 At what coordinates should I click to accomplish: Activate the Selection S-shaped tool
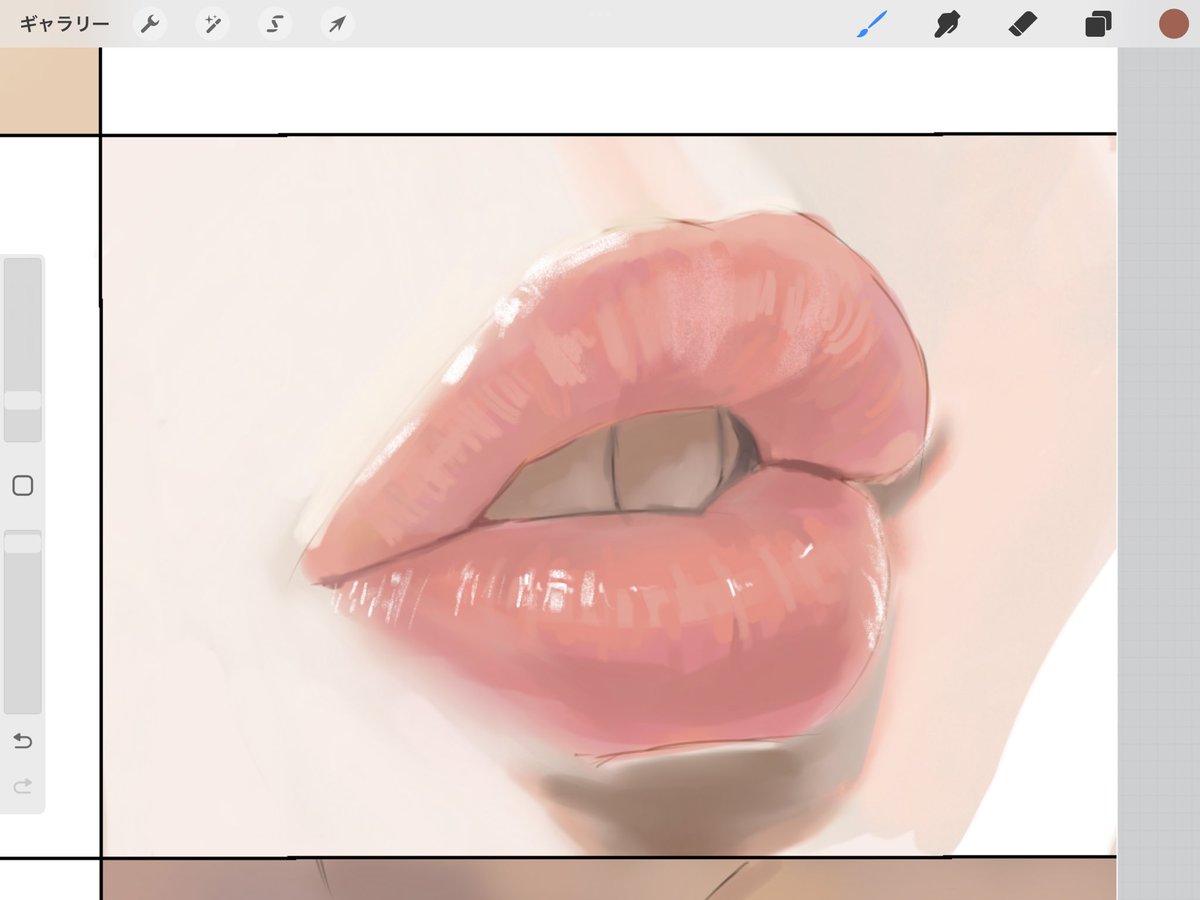(275, 24)
